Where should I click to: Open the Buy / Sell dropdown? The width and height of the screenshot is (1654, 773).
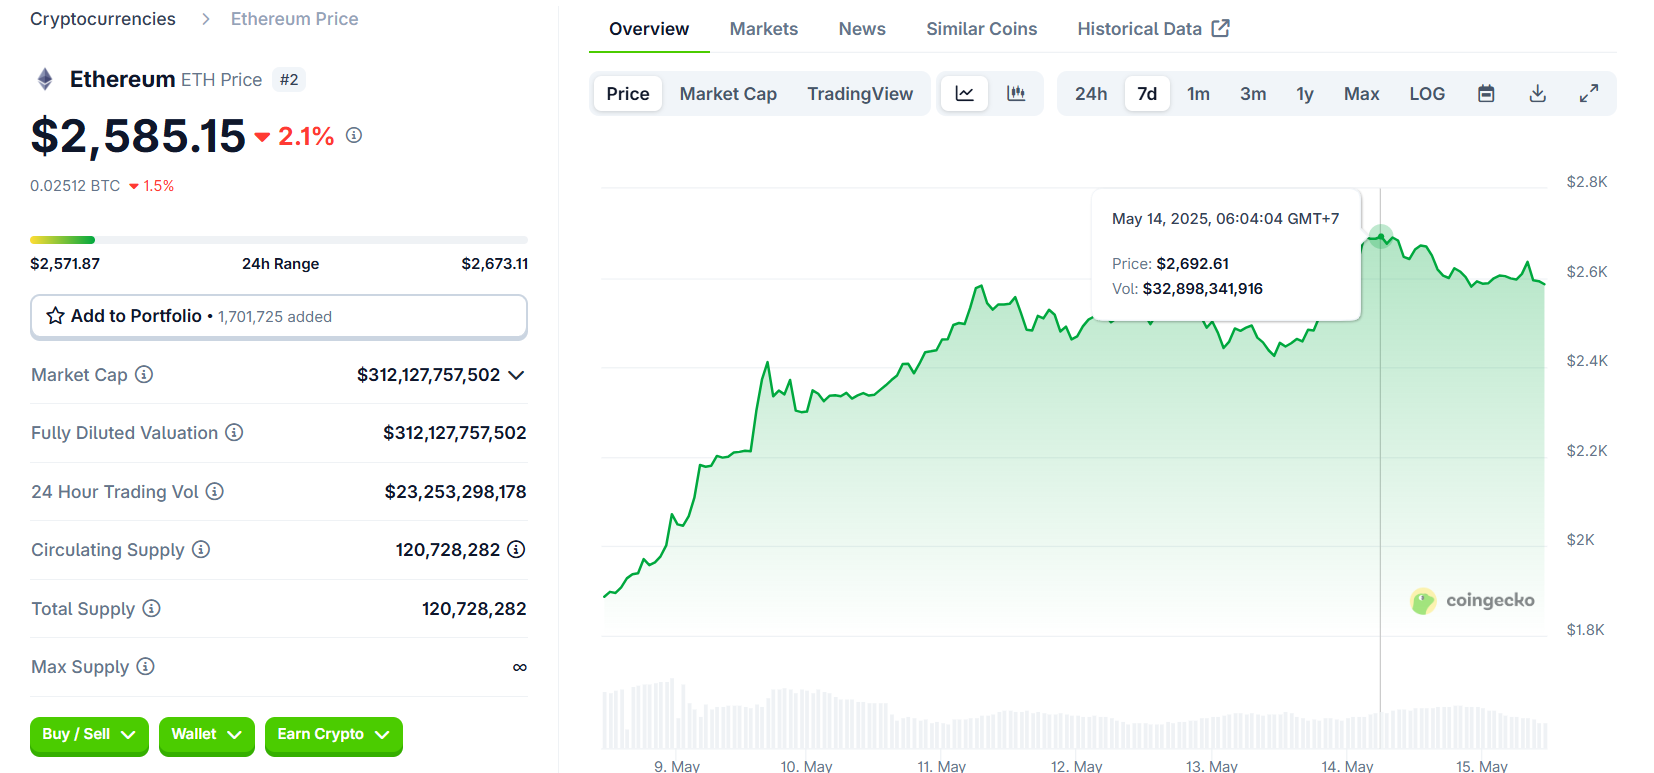click(x=89, y=735)
